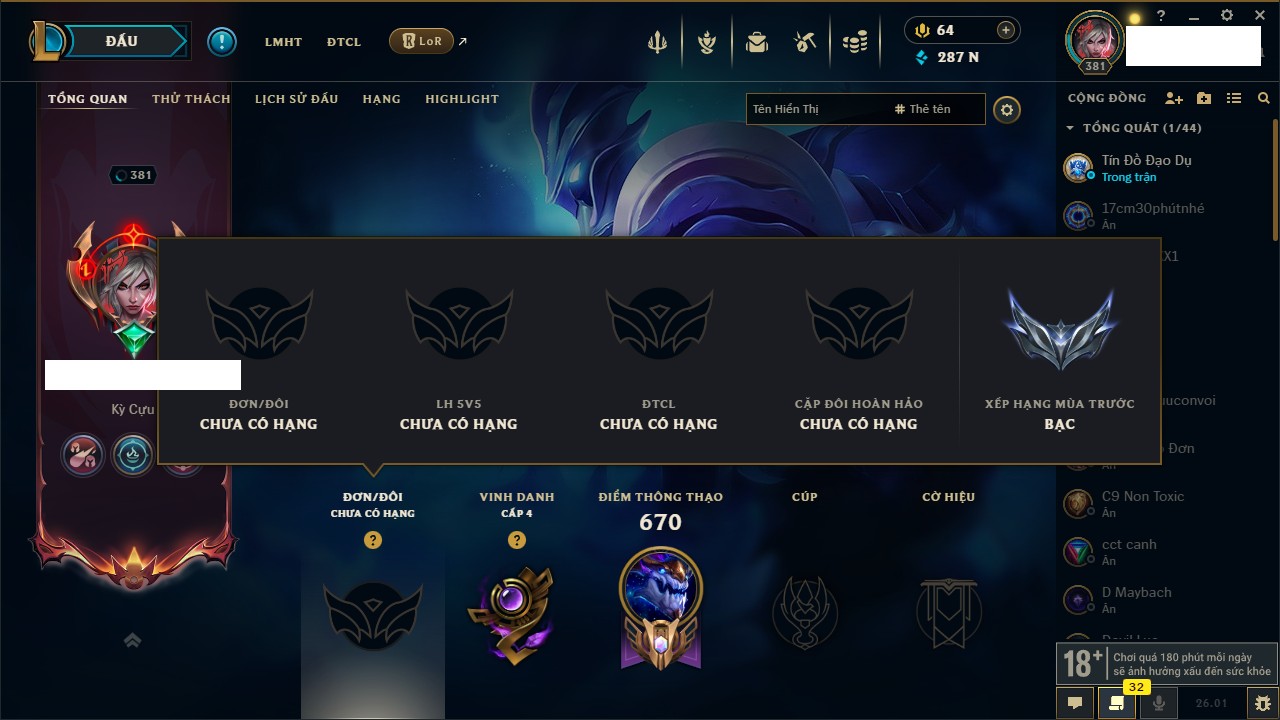The height and width of the screenshot is (720, 1280).
Task: Open the missions panel with 32 badge
Action: 1117,703
